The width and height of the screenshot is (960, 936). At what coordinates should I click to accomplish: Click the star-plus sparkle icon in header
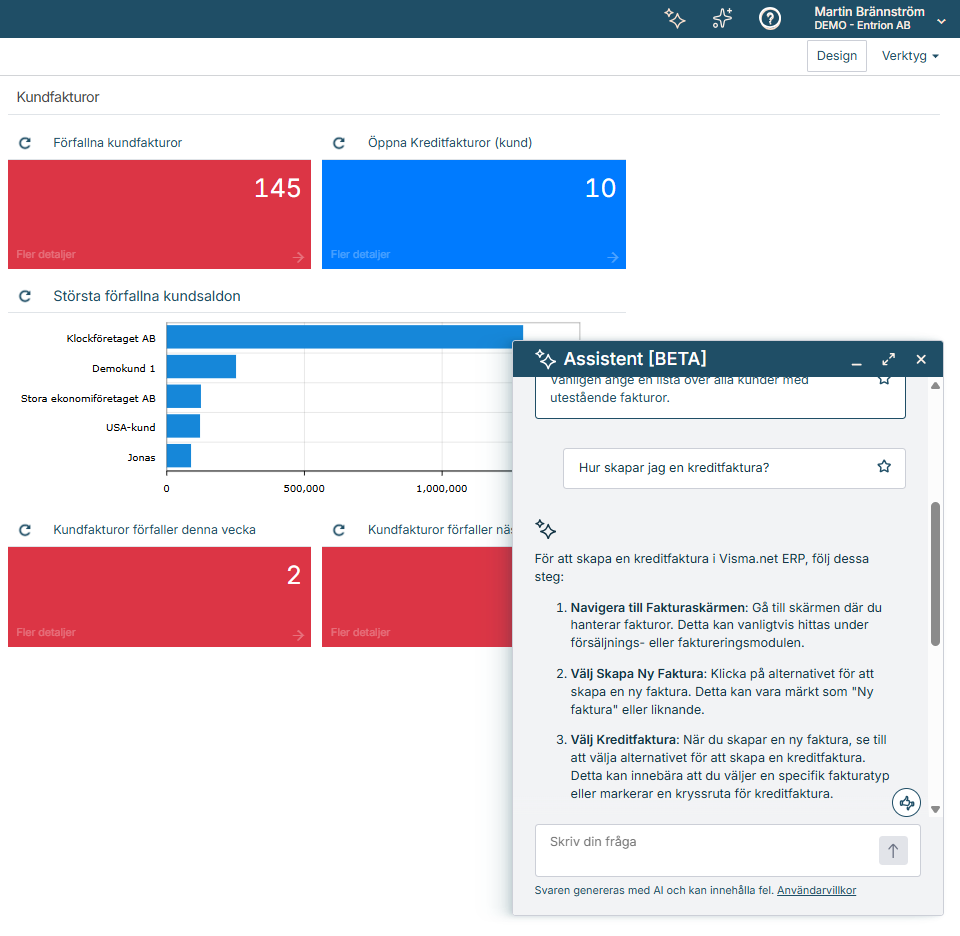click(x=722, y=18)
